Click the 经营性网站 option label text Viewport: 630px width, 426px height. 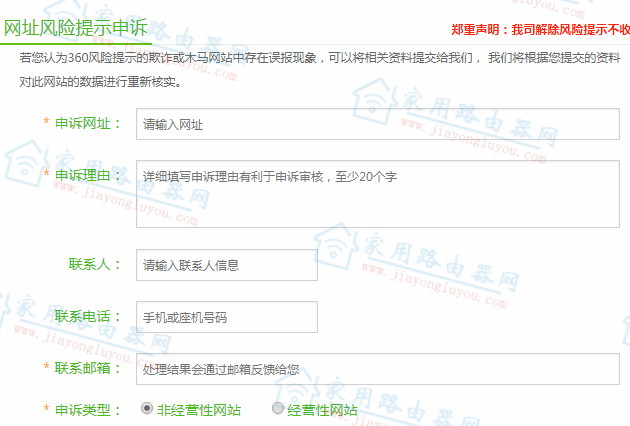click(321, 410)
